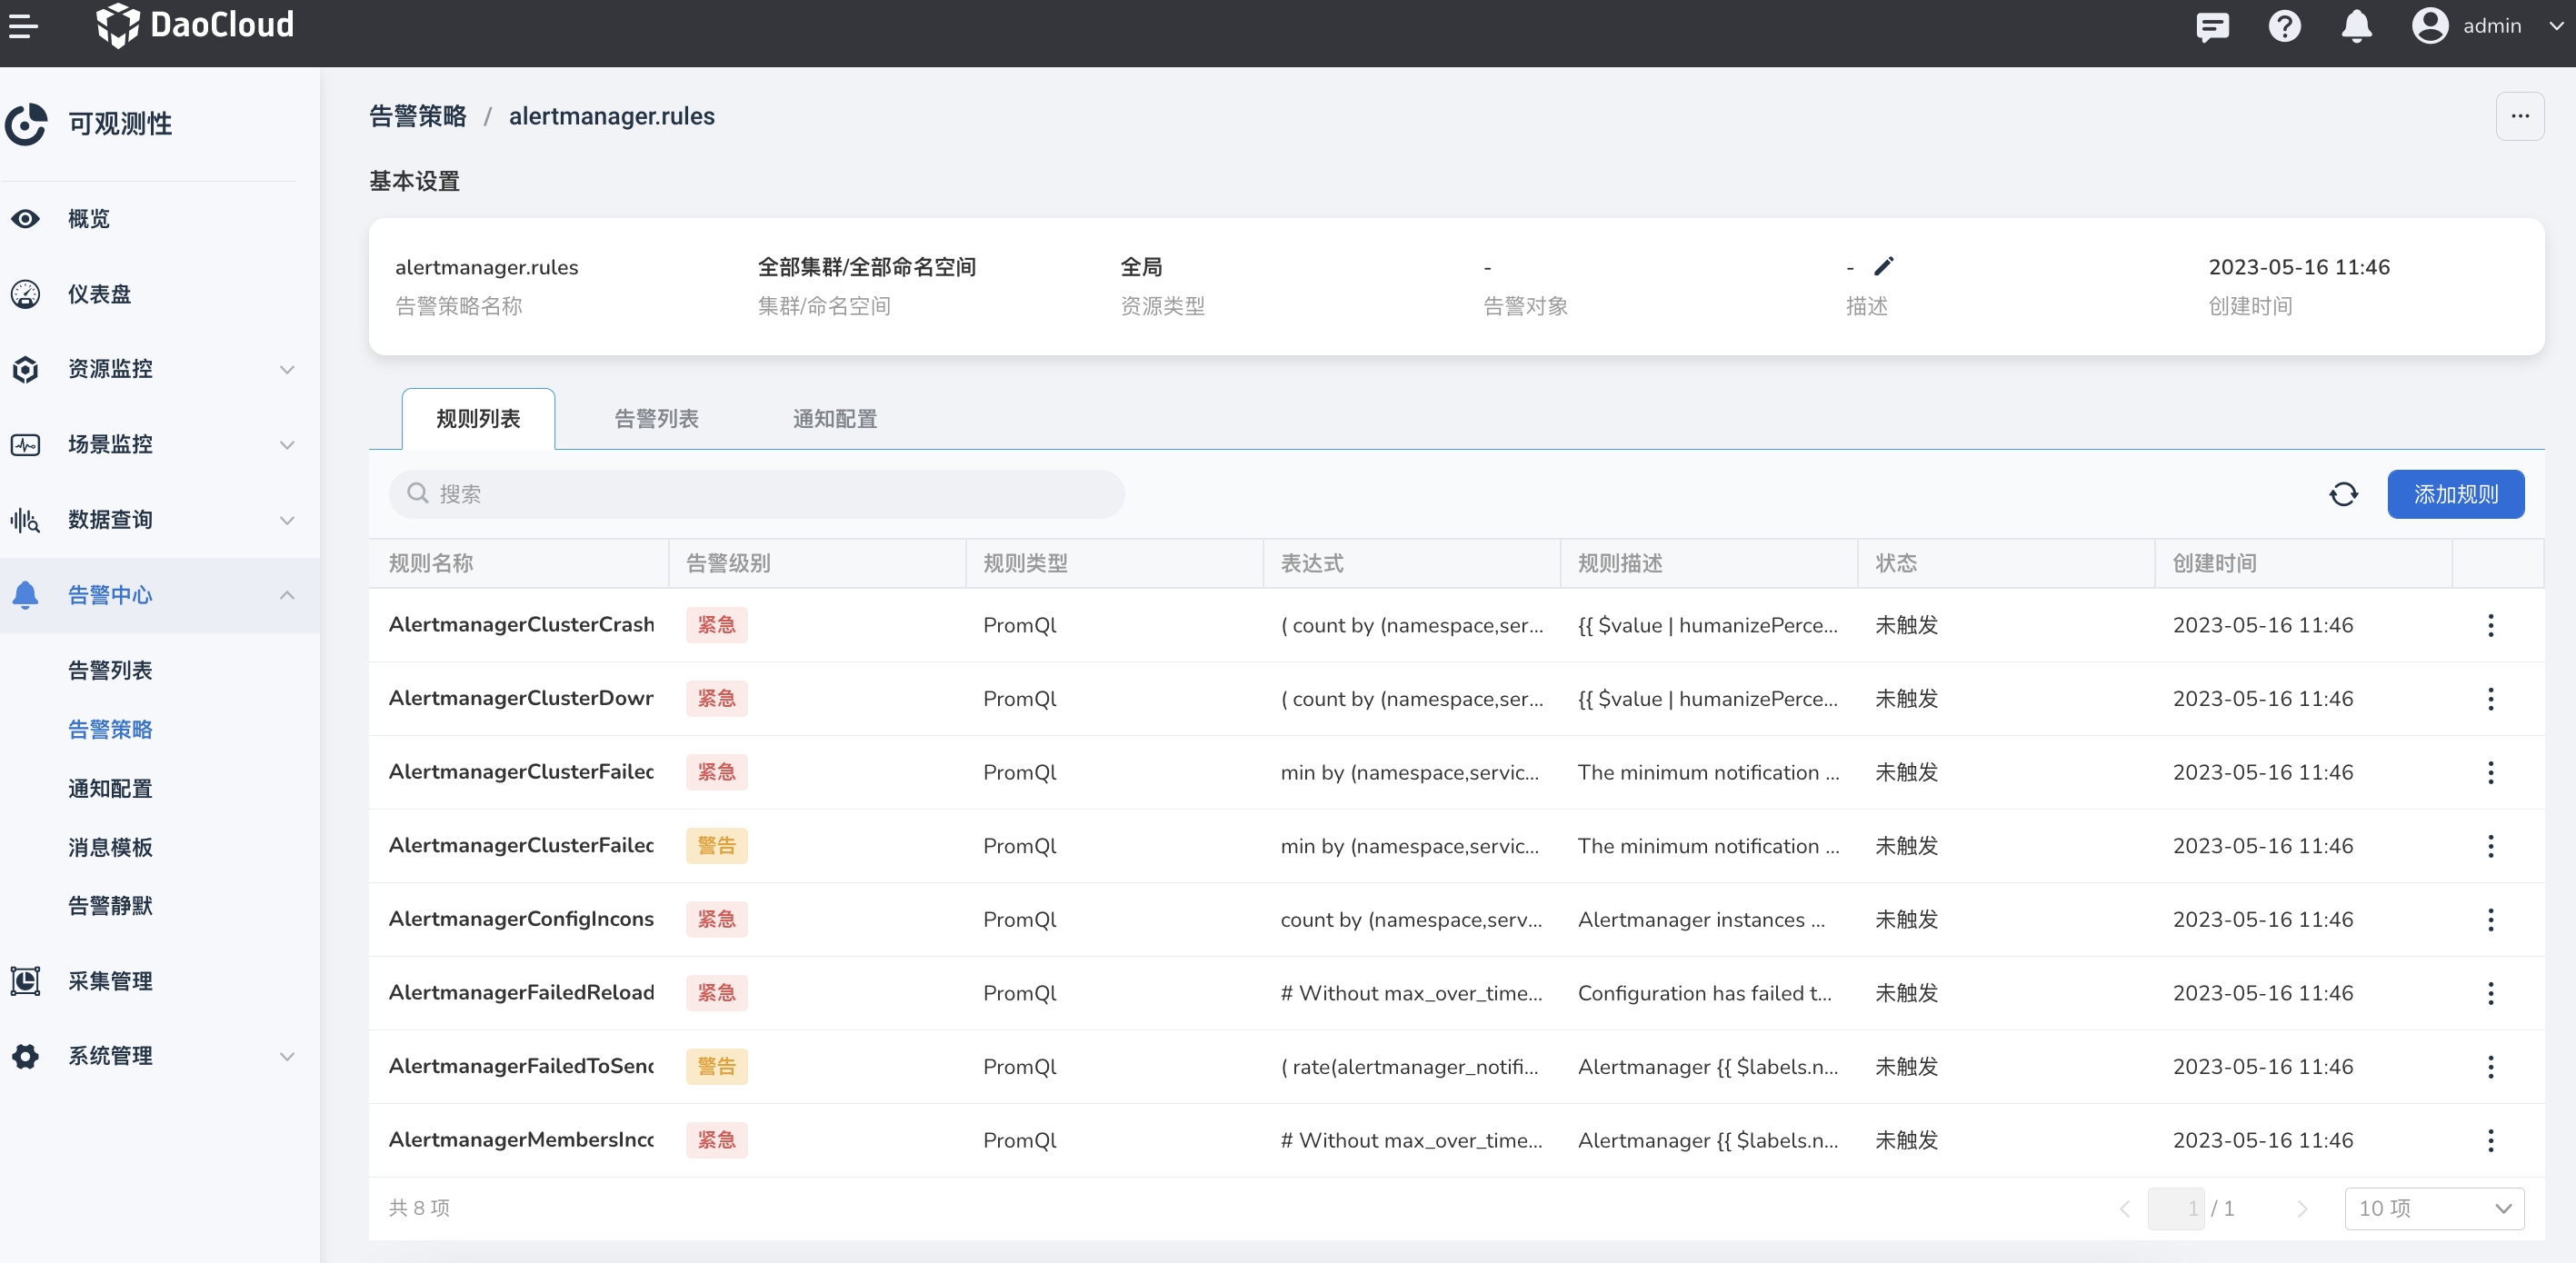Click the 告警中心 bell icon
This screenshot has height=1263, width=2576.
[26, 595]
